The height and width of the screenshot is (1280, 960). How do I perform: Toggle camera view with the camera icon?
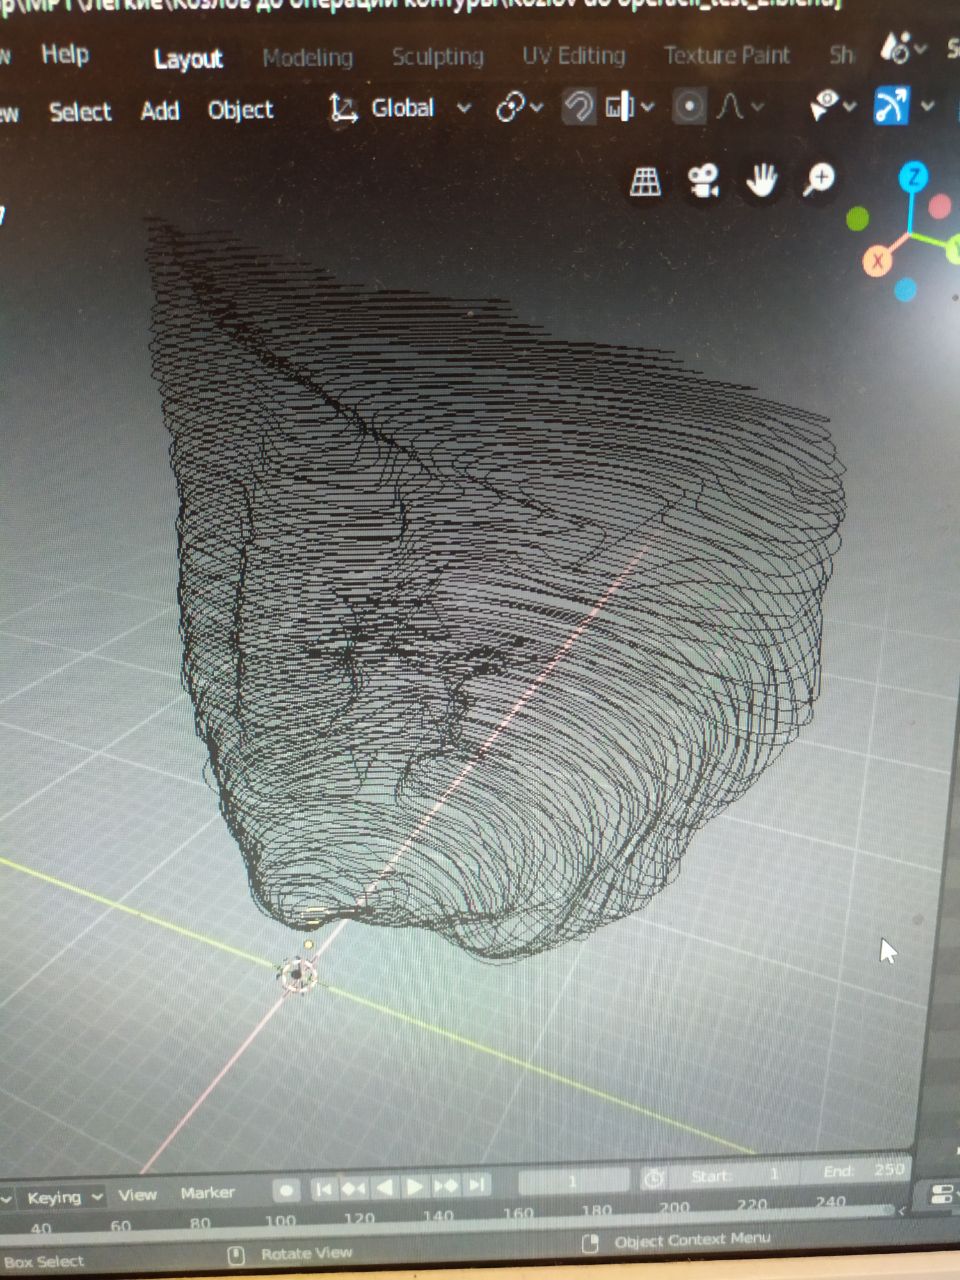coord(704,181)
